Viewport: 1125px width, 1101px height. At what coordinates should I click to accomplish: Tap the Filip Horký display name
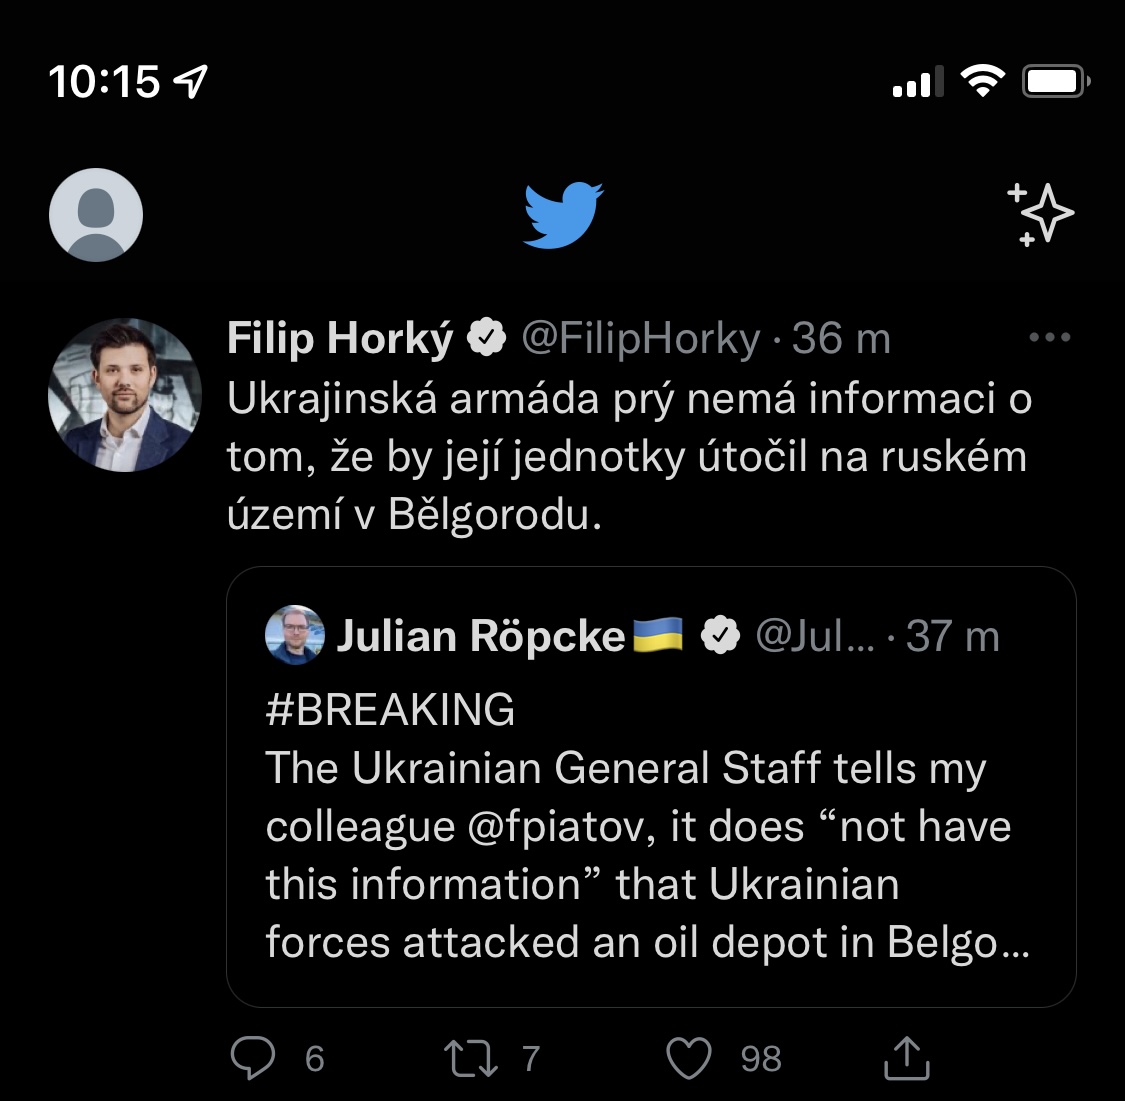pyautogui.click(x=340, y=339)
